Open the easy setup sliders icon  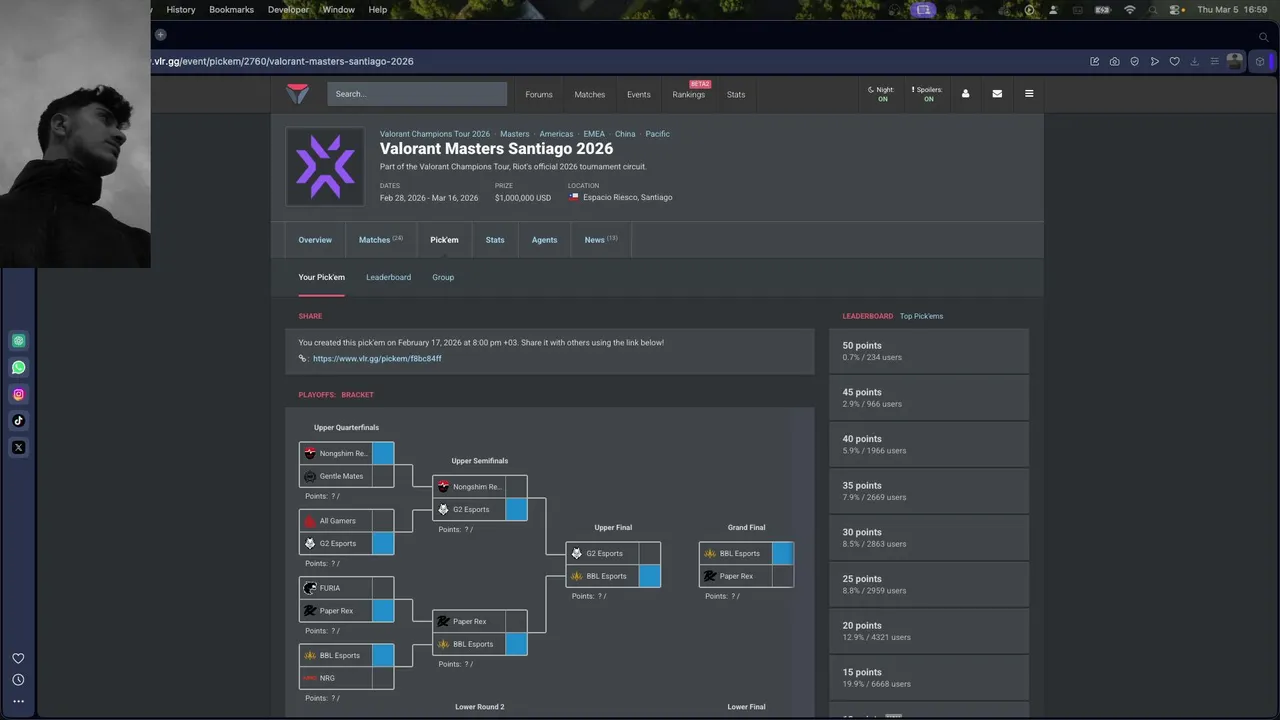1215,61
